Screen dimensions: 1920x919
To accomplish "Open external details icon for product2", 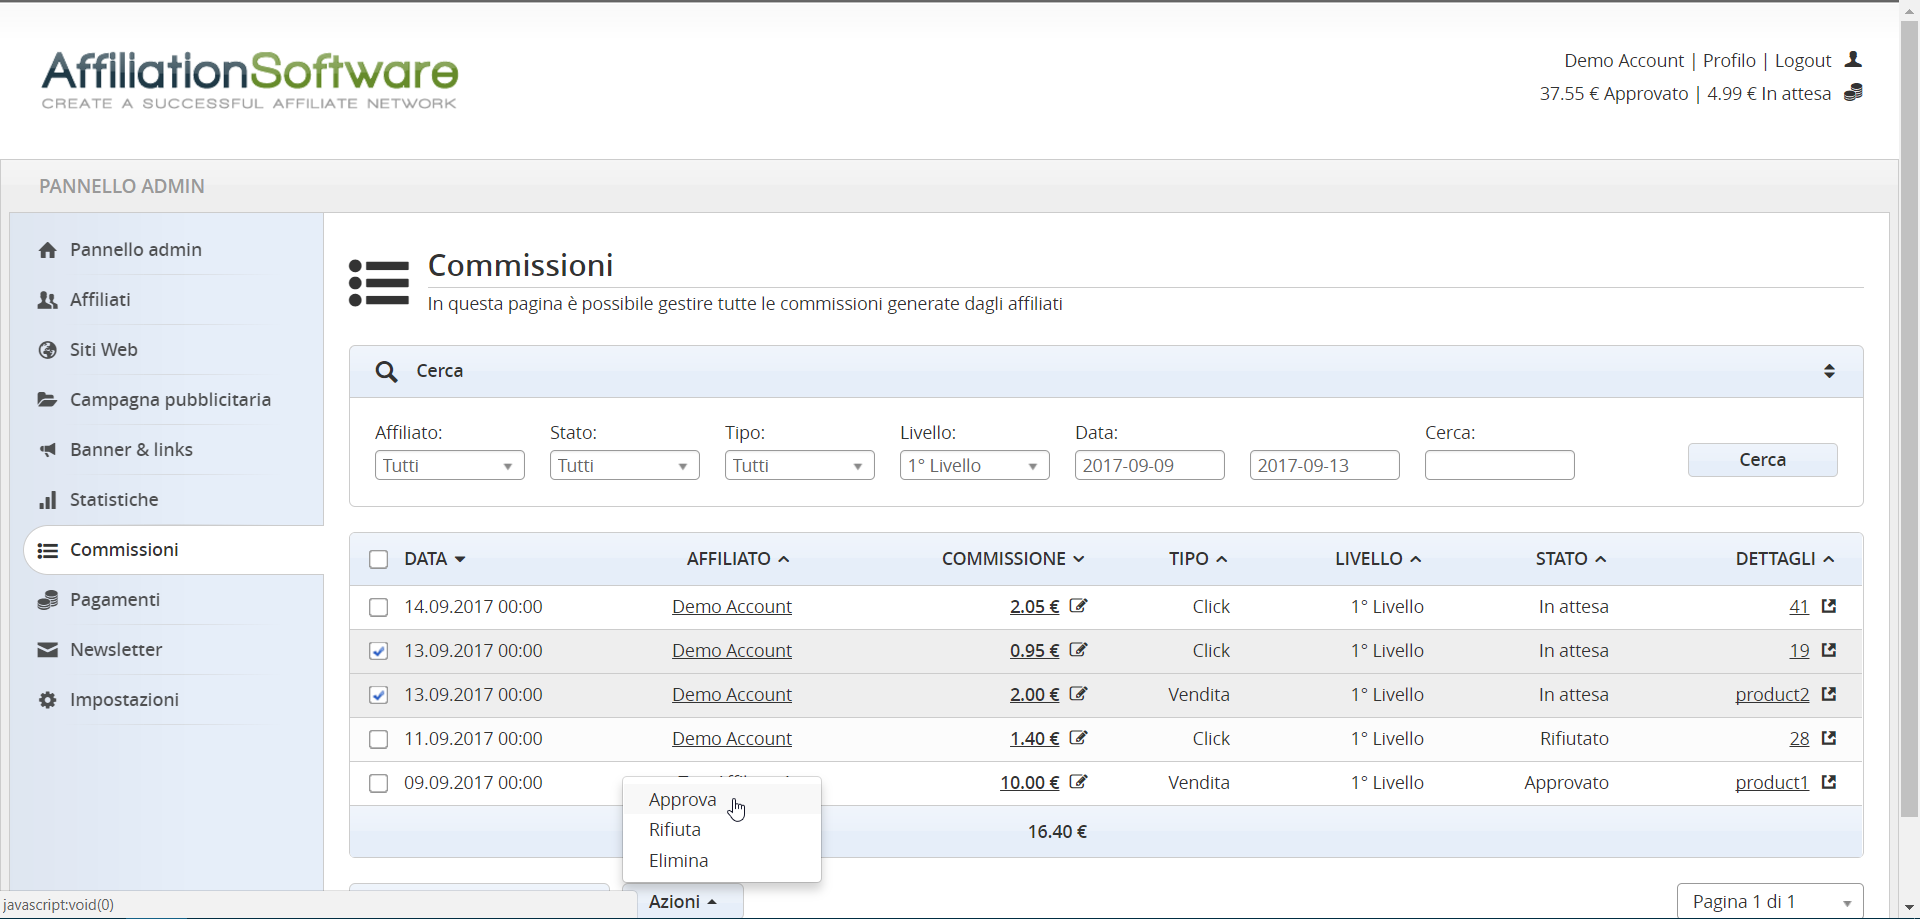I will [x=1829, y=694].
